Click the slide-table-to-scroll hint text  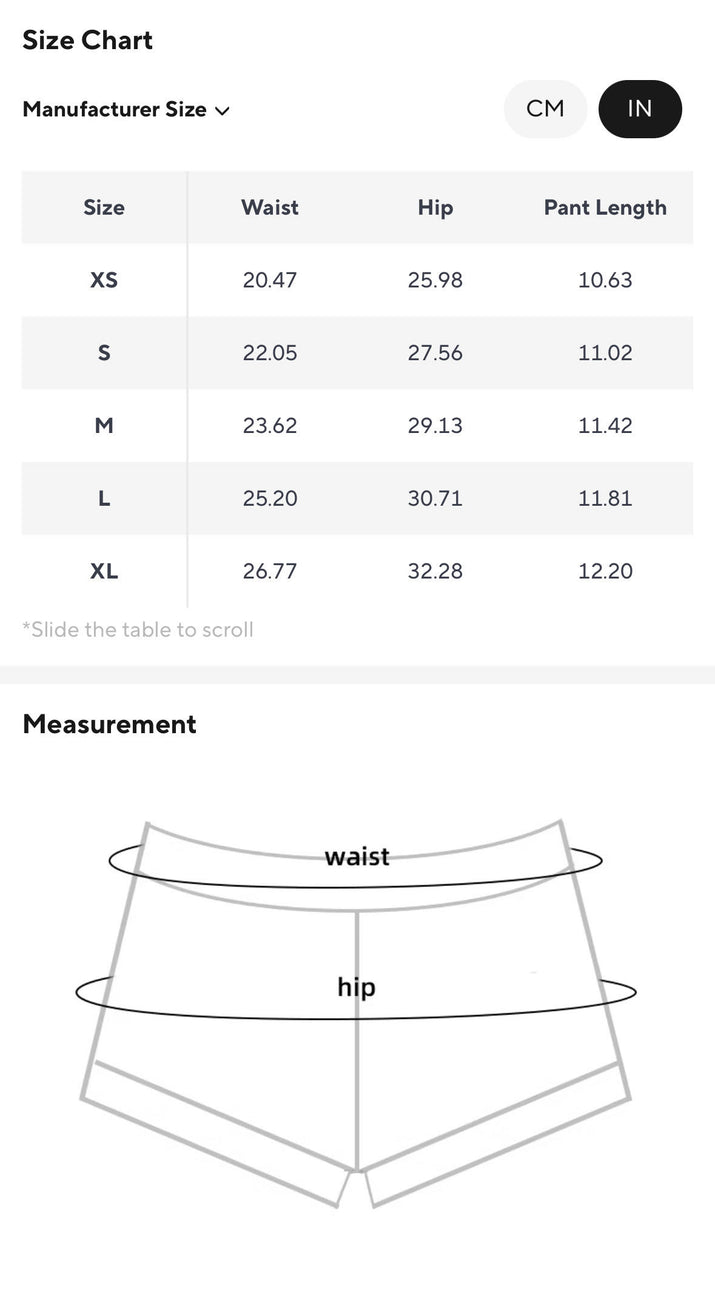(138, 630)
